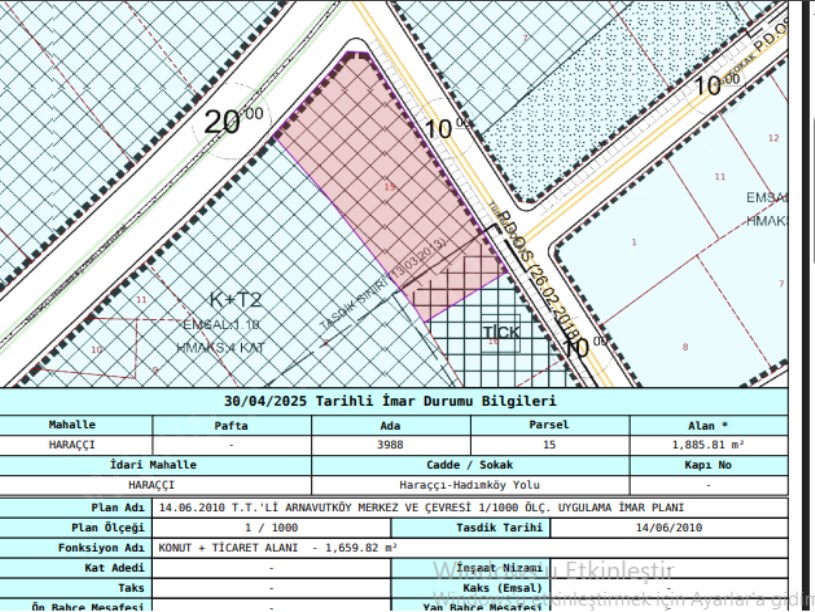
Task: Select parcel 12 on the right side
Action: click(x=773, y=138)
